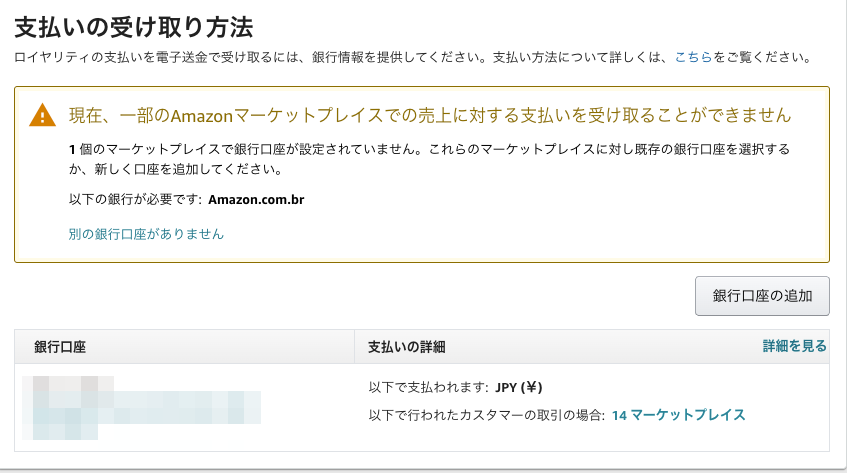
Task: Click the orange warning triangle icon
Action: tap(43, 115)
